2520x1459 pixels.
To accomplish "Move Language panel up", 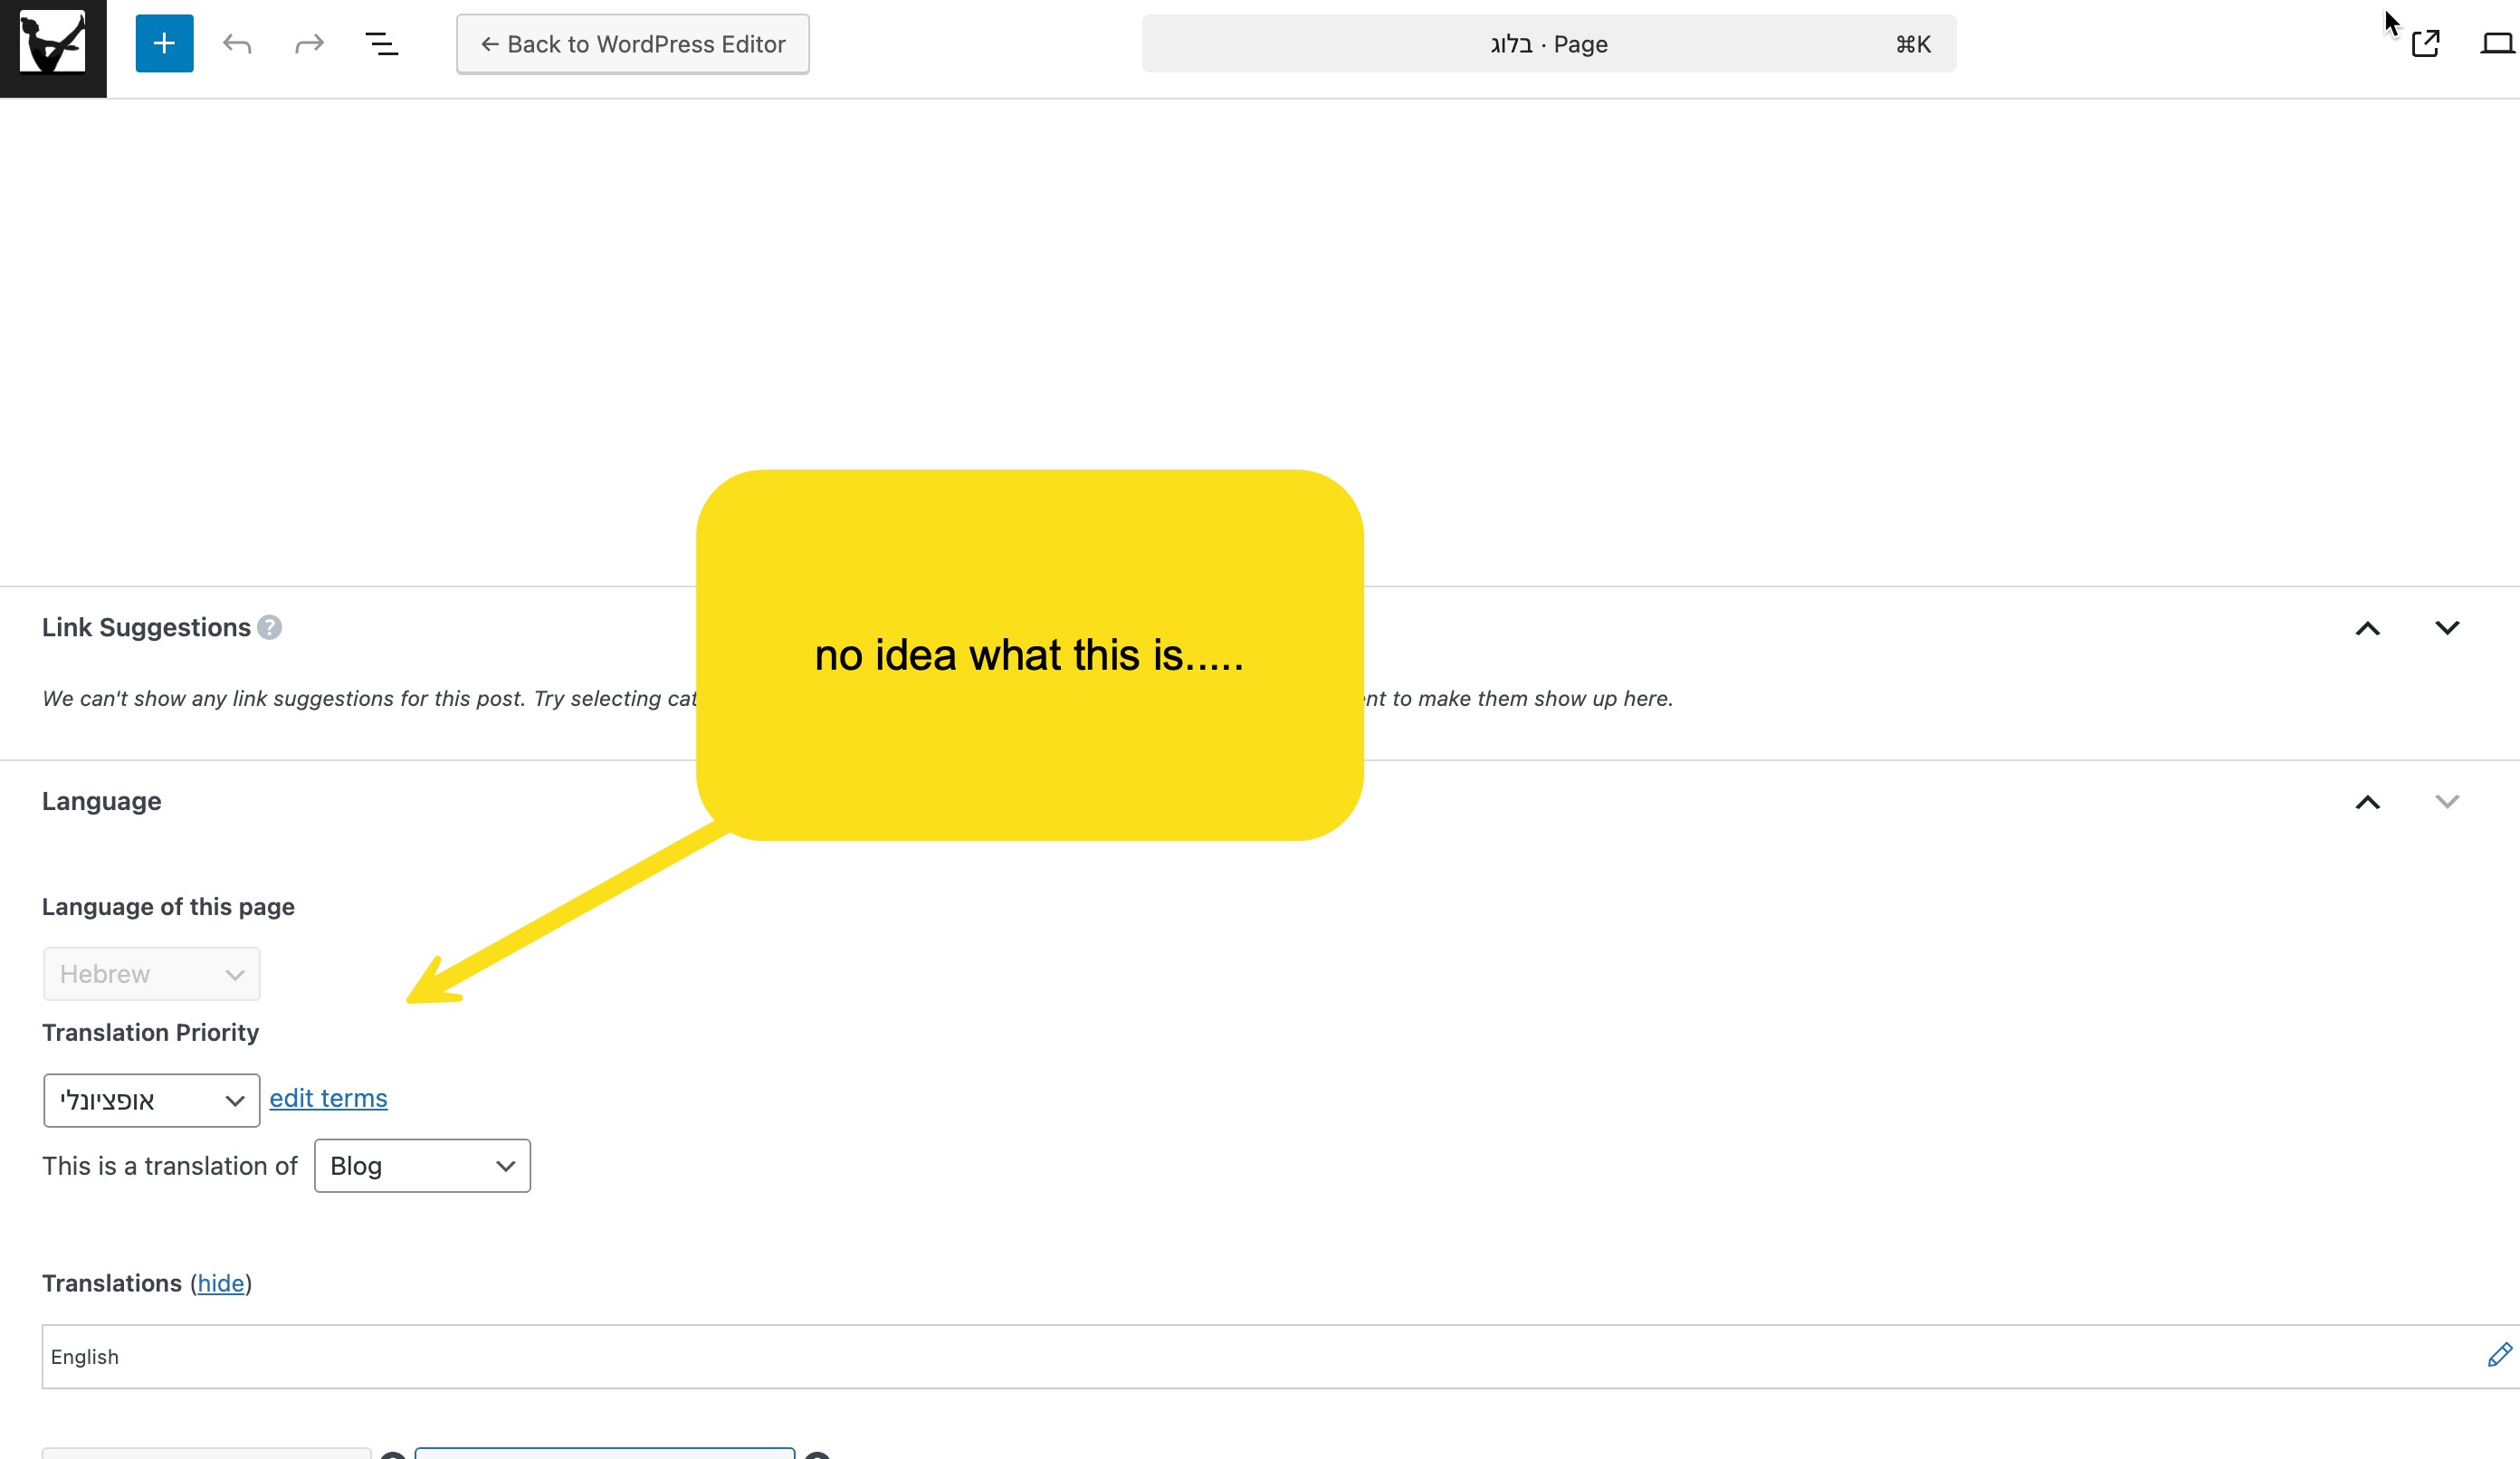I will [x=2367, y=802].
